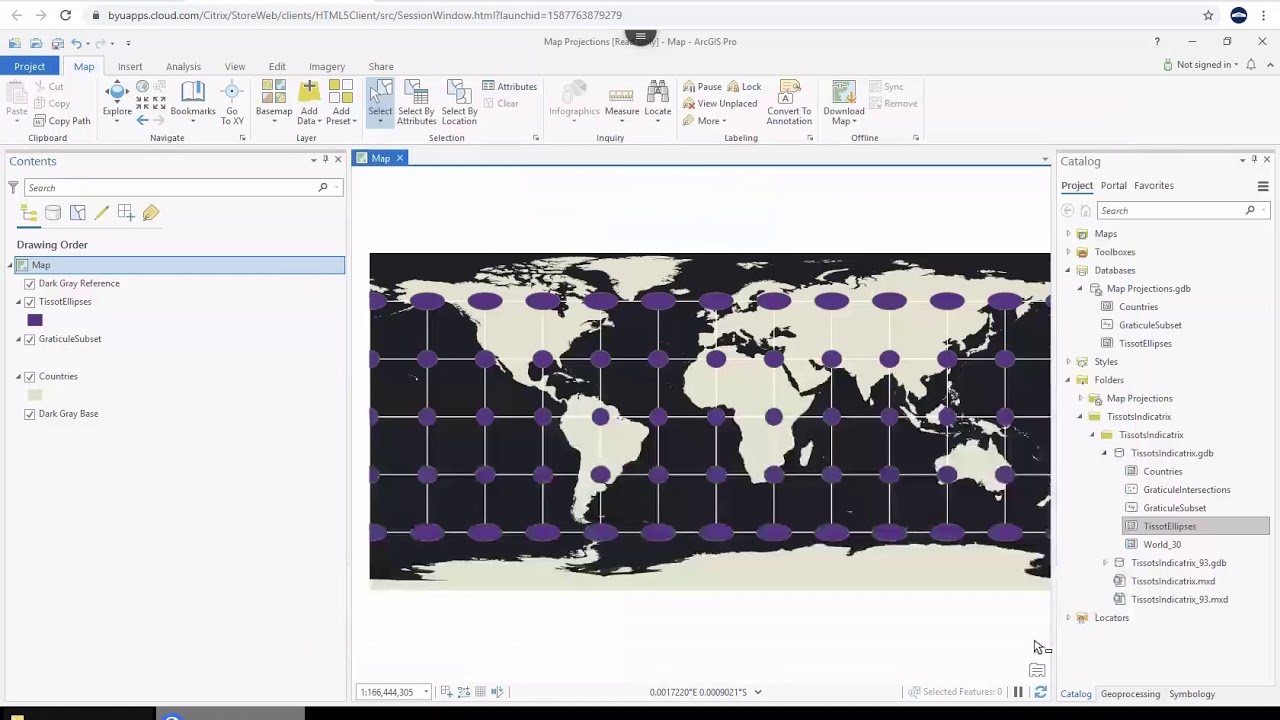1280x720 pixels.
Task: Switch Contents to List By Data Source
Action: coord(53,213)
